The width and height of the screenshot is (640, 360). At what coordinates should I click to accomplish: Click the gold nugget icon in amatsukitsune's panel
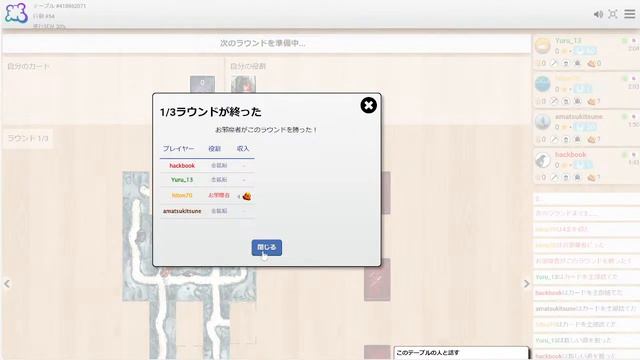click(591, 140)
